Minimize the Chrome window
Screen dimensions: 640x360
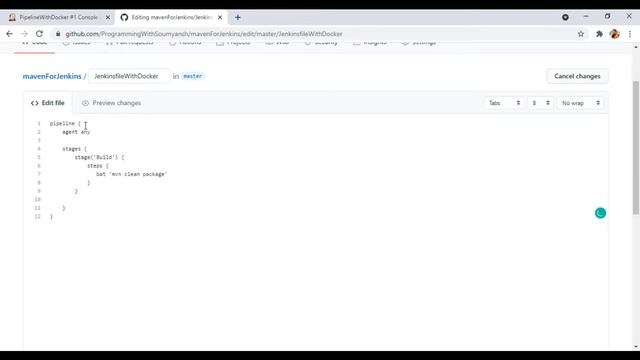tap(586, 17)
